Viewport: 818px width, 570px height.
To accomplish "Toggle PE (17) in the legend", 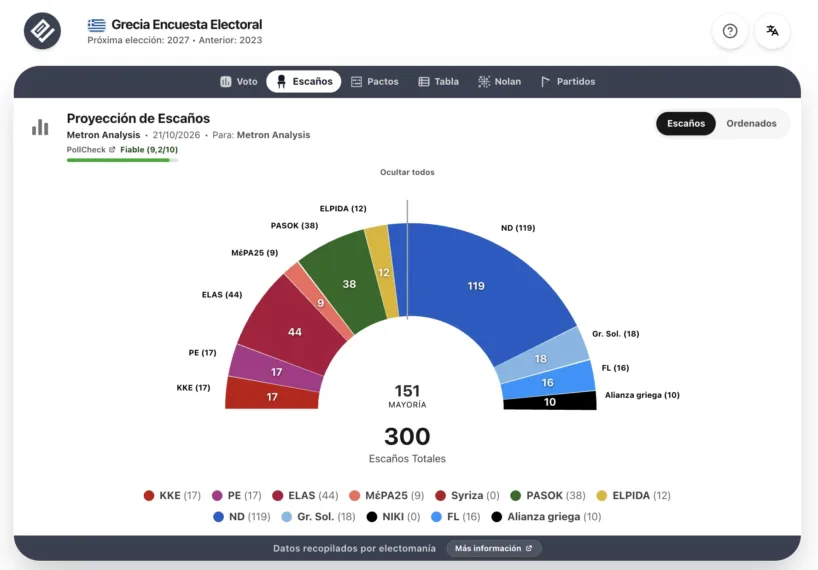I will pyautogui.click(x=236, y=495).
